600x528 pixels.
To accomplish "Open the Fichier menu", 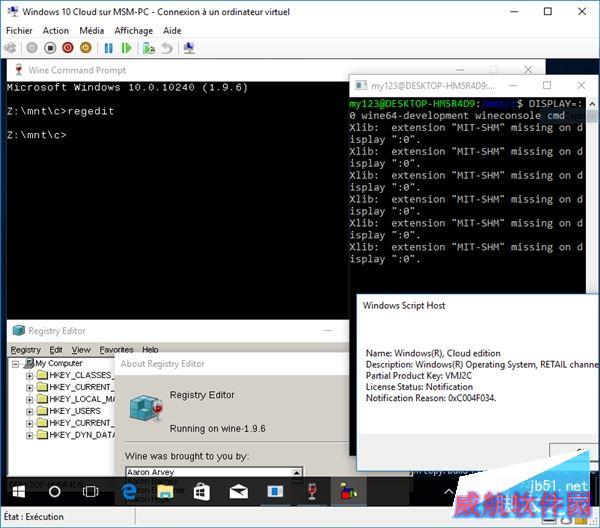I will coord(19,31).
